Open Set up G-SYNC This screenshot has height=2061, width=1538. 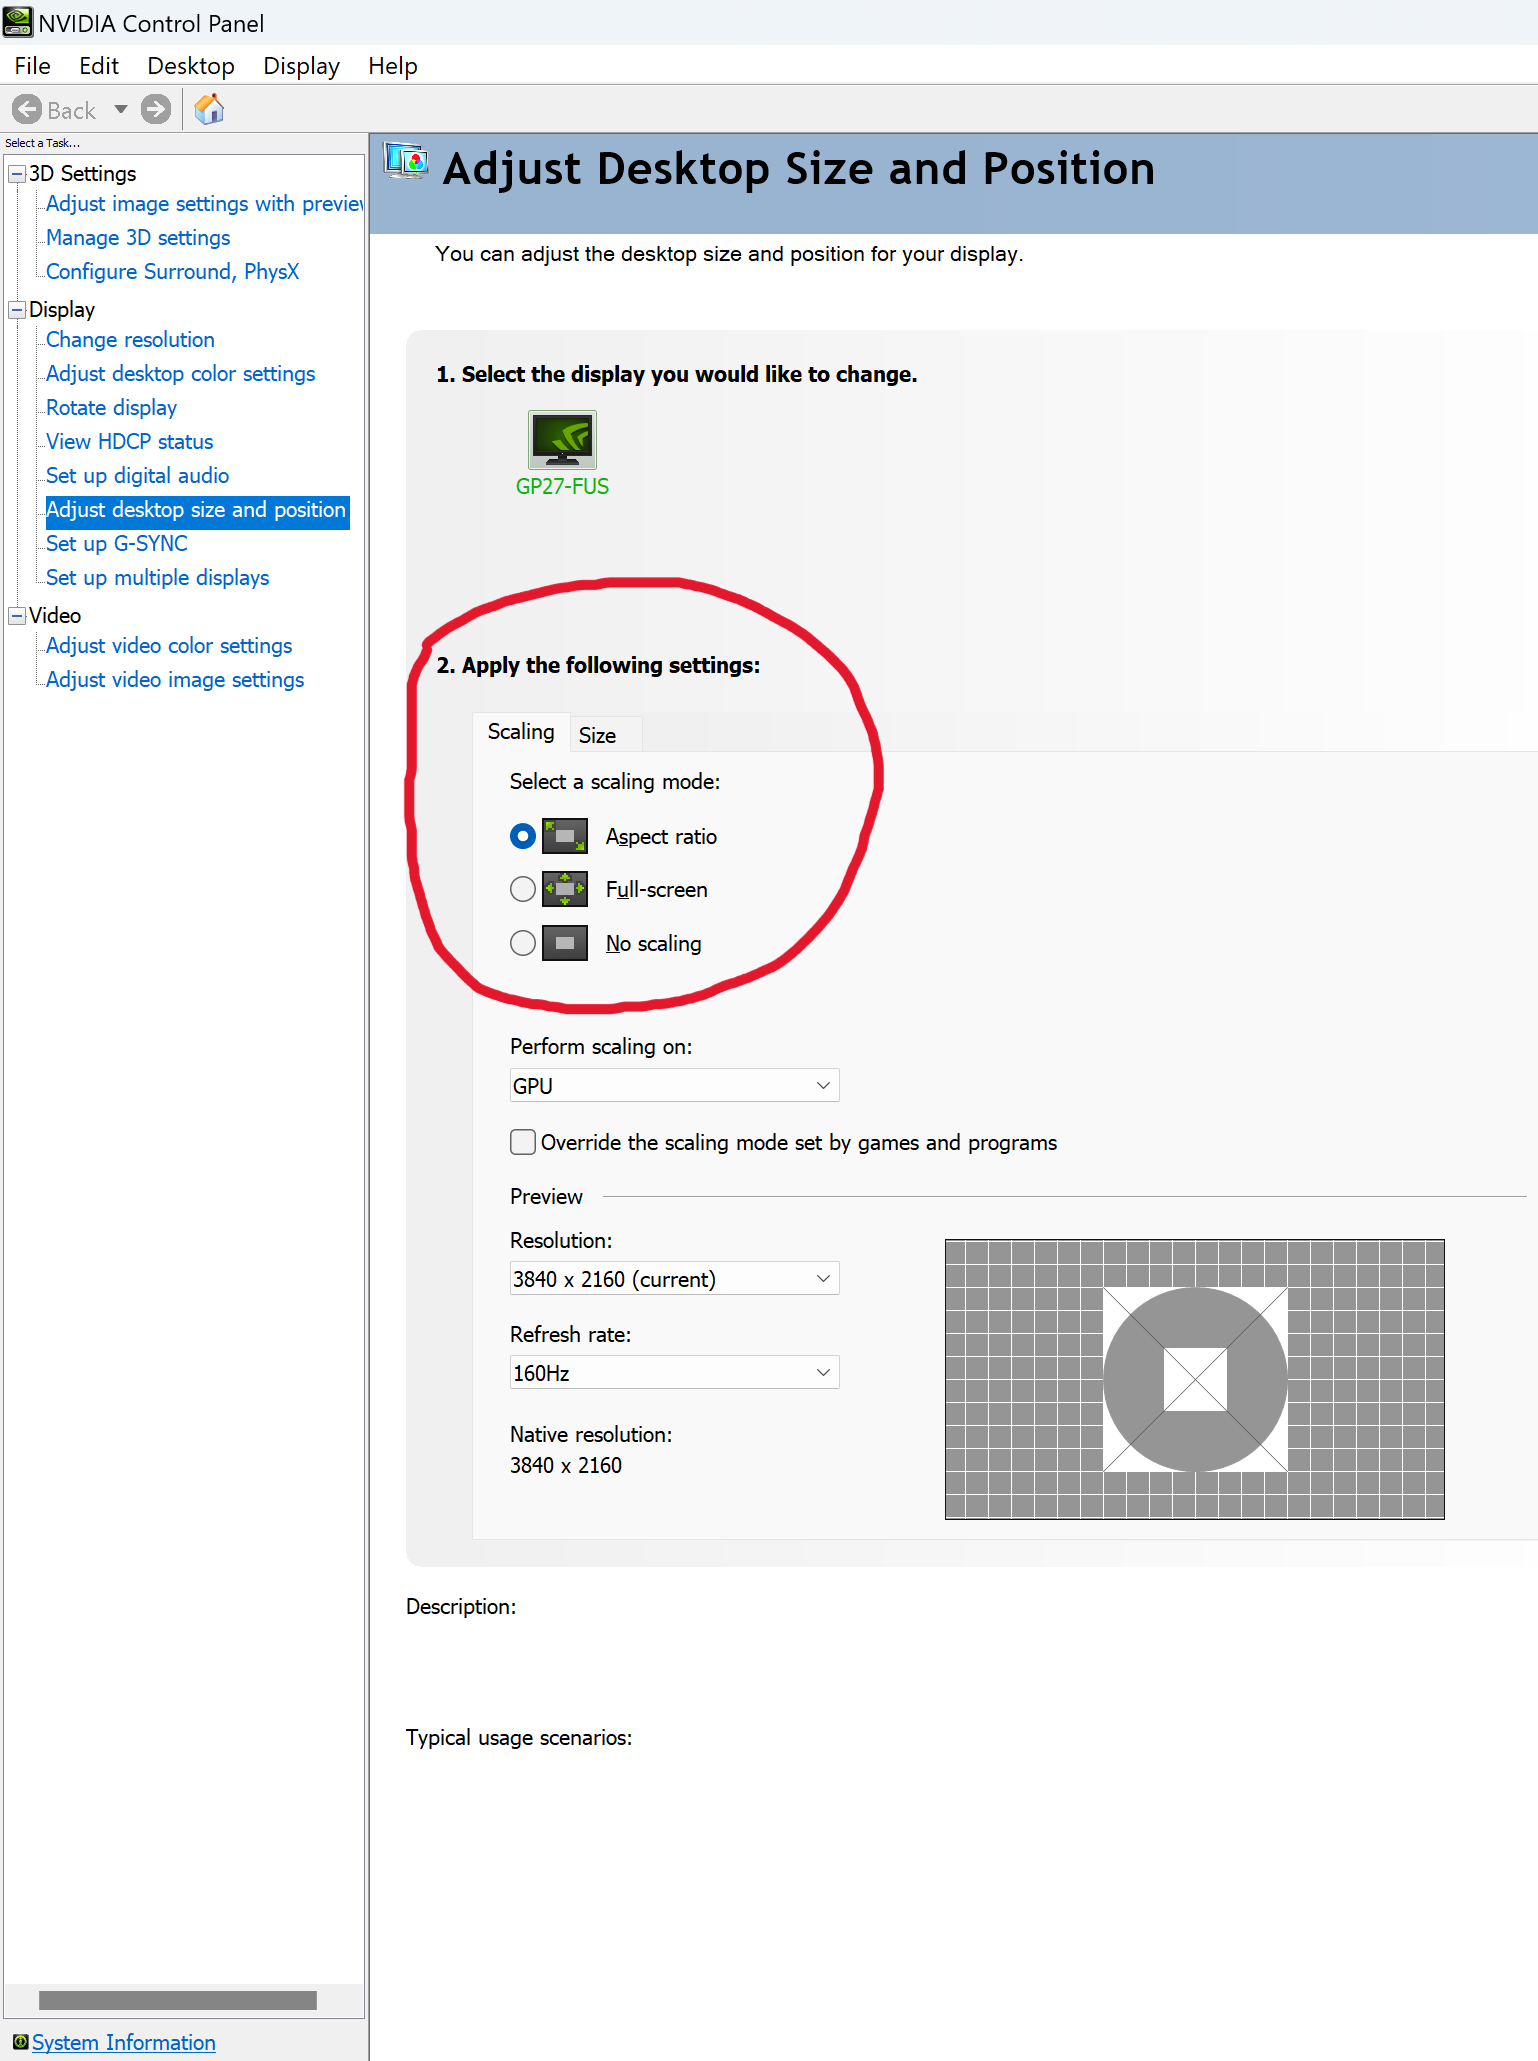[117, 544]
